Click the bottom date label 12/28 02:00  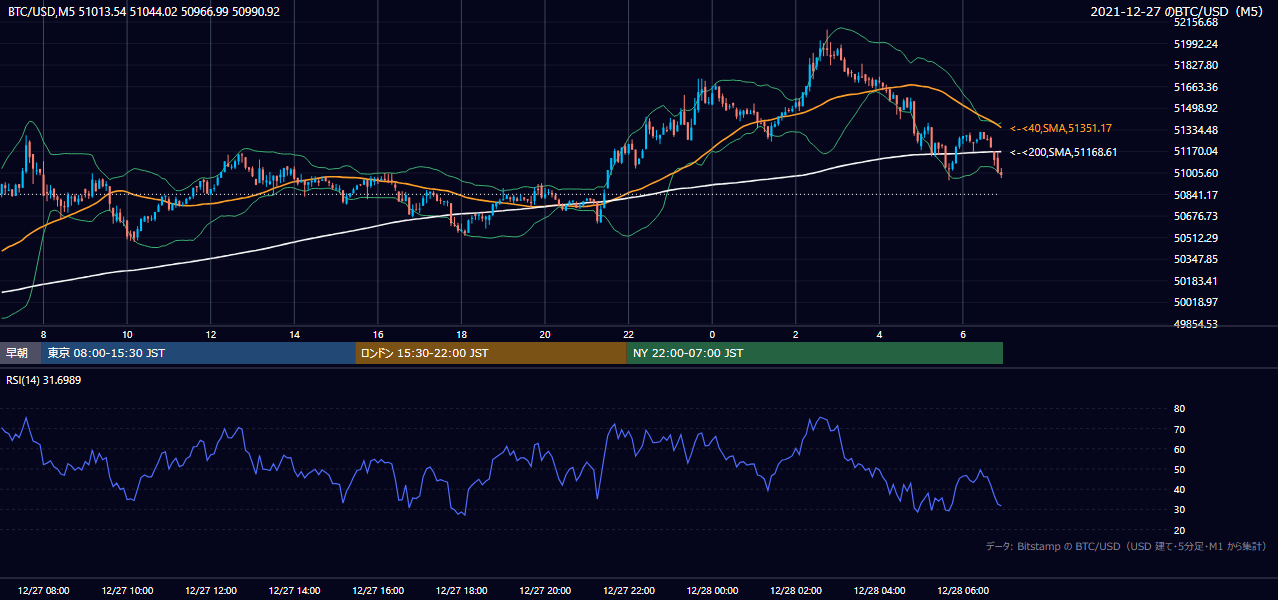[x=795, y=591]
